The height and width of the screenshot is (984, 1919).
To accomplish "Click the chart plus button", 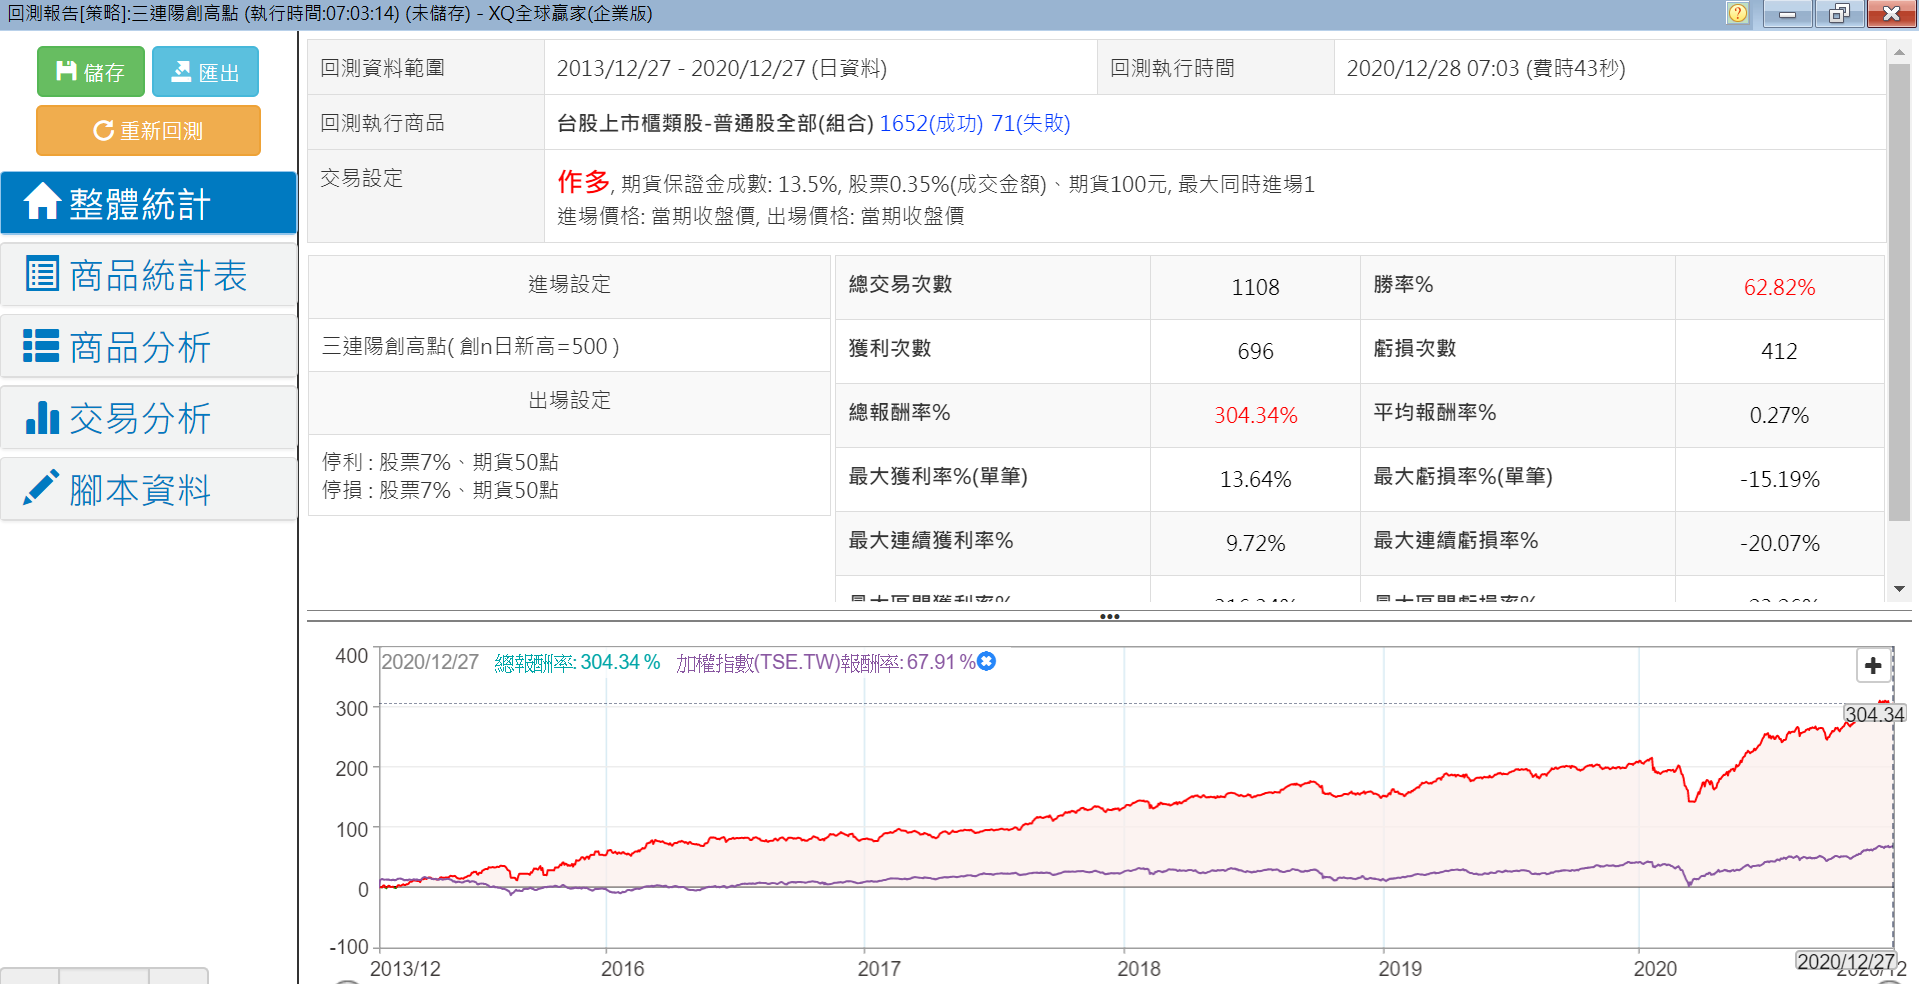I will (1872, 665).
